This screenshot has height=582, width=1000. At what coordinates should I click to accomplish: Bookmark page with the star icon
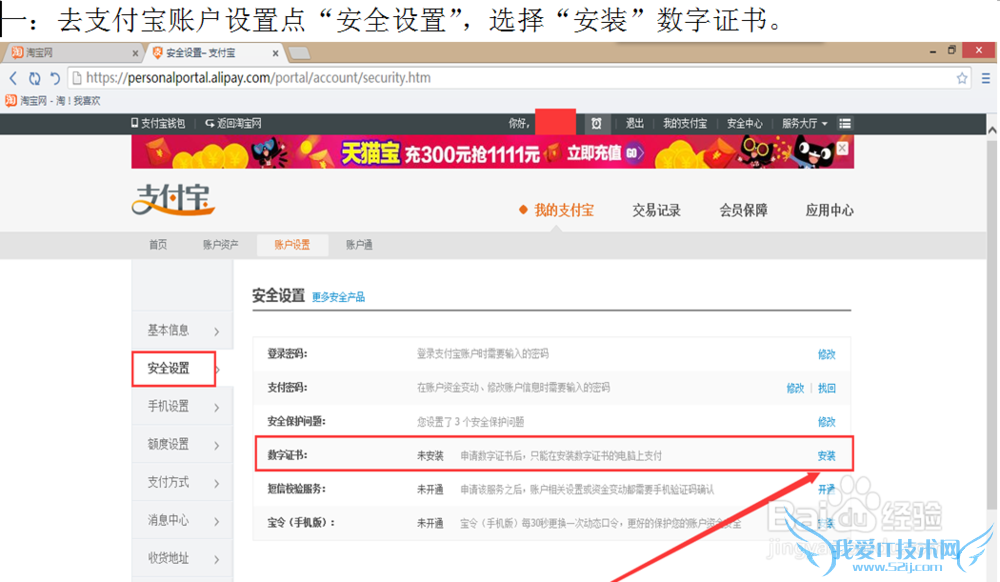click(962, 78)
